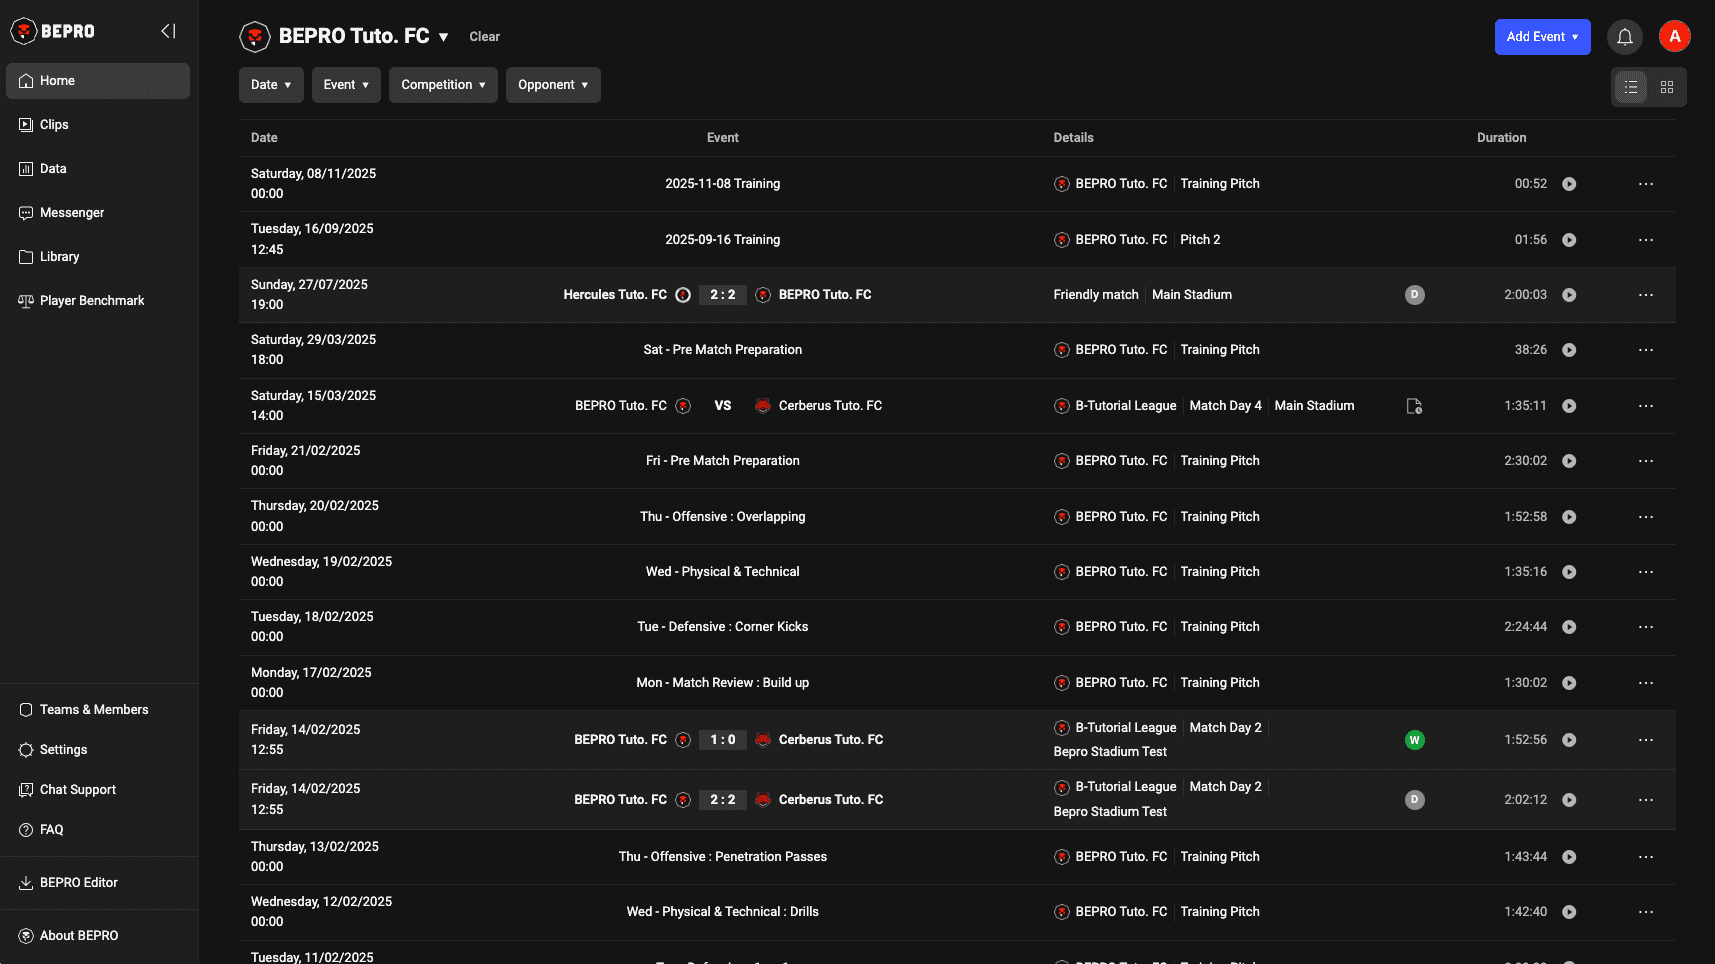Image resolution: width=1715 pixels, height=964 pixels.
Task: Open more options for Thu - Offensive : Overlapping
Action: [1646, 517]
